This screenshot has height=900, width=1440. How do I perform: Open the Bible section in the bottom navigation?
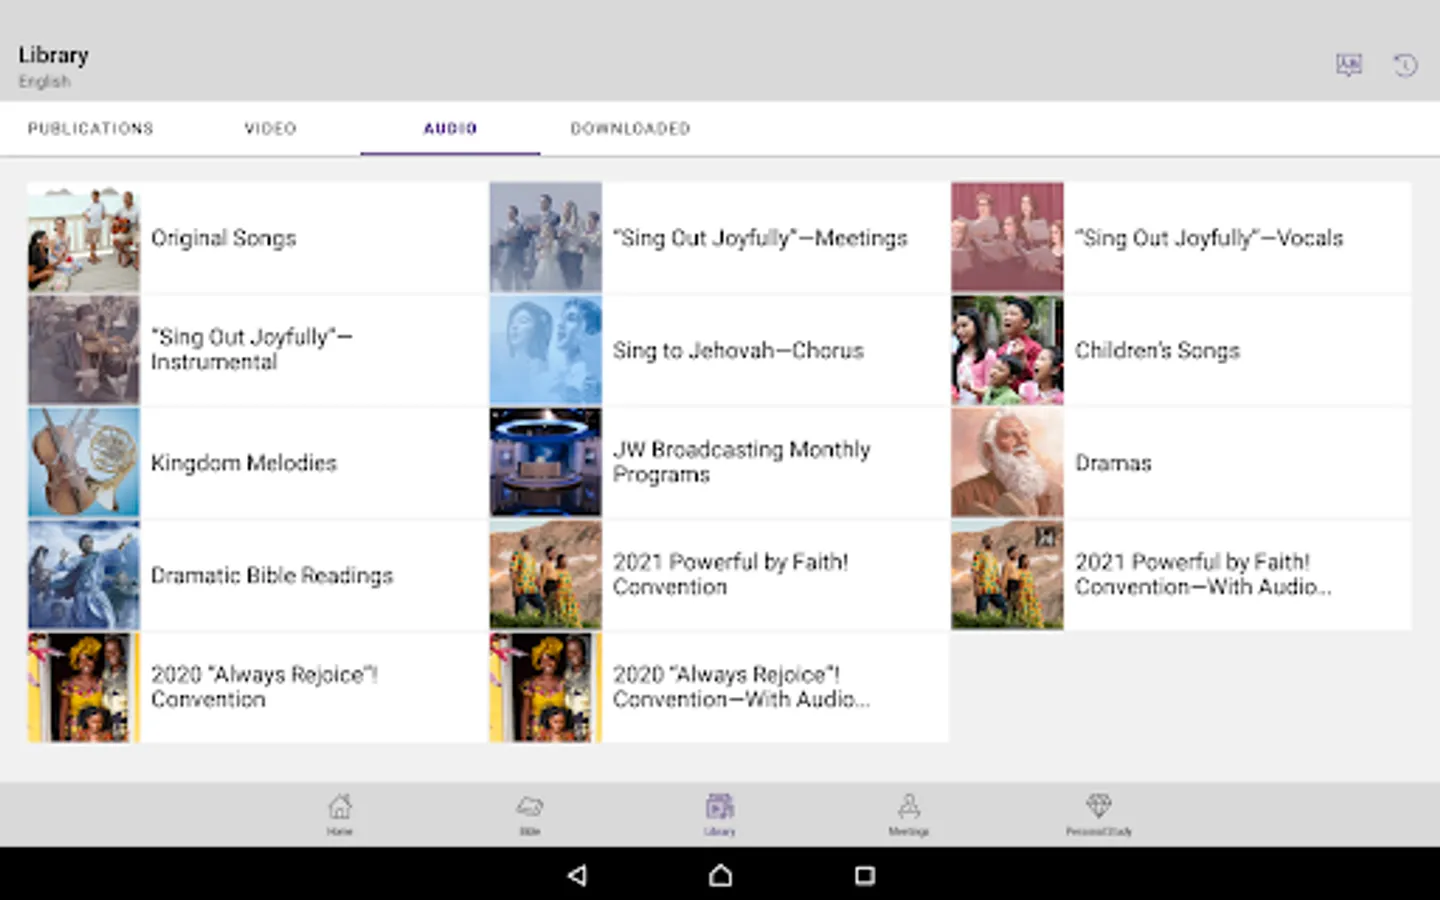pyautogui.click(x=530, y=814)
